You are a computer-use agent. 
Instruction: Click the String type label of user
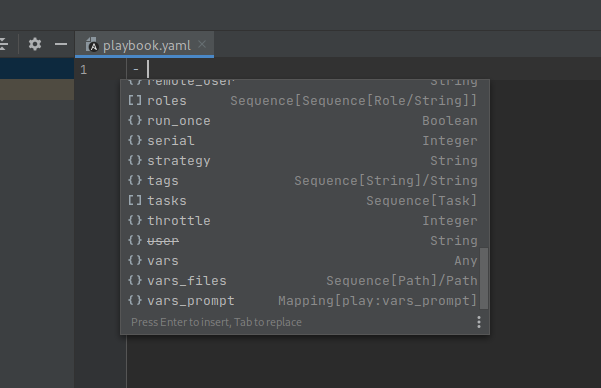454,241
